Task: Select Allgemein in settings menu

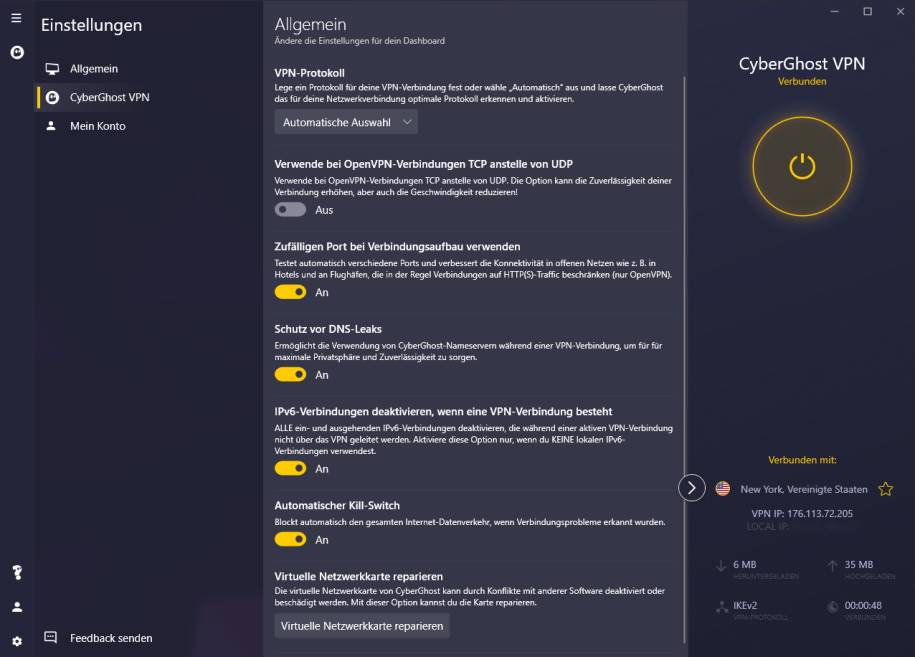Action: click(x=94, y=69)
